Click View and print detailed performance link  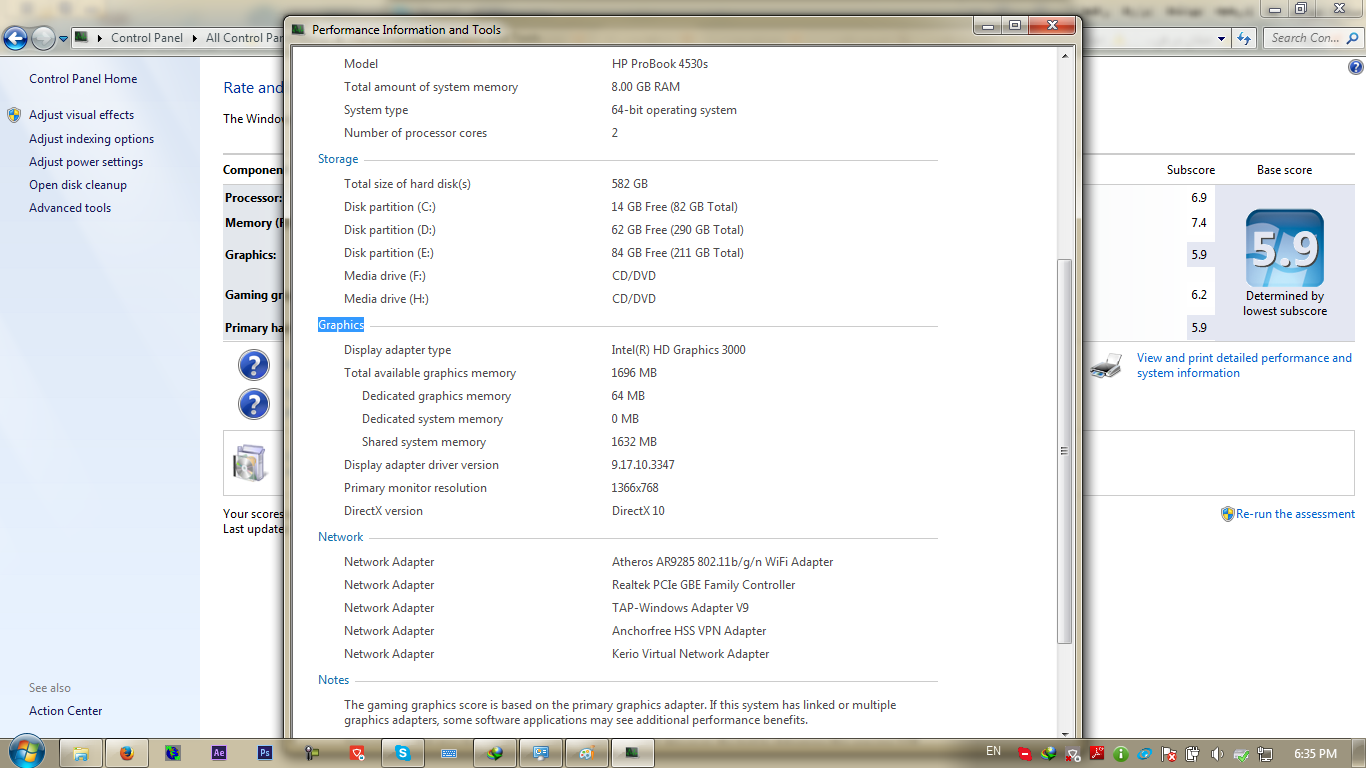coord(1244,365)
